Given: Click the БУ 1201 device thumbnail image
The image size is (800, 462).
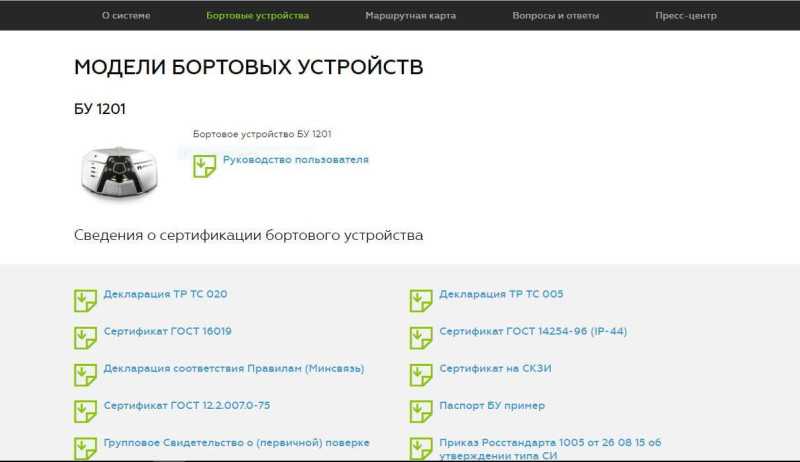Looking at the screenshot, I should point(120,172).
